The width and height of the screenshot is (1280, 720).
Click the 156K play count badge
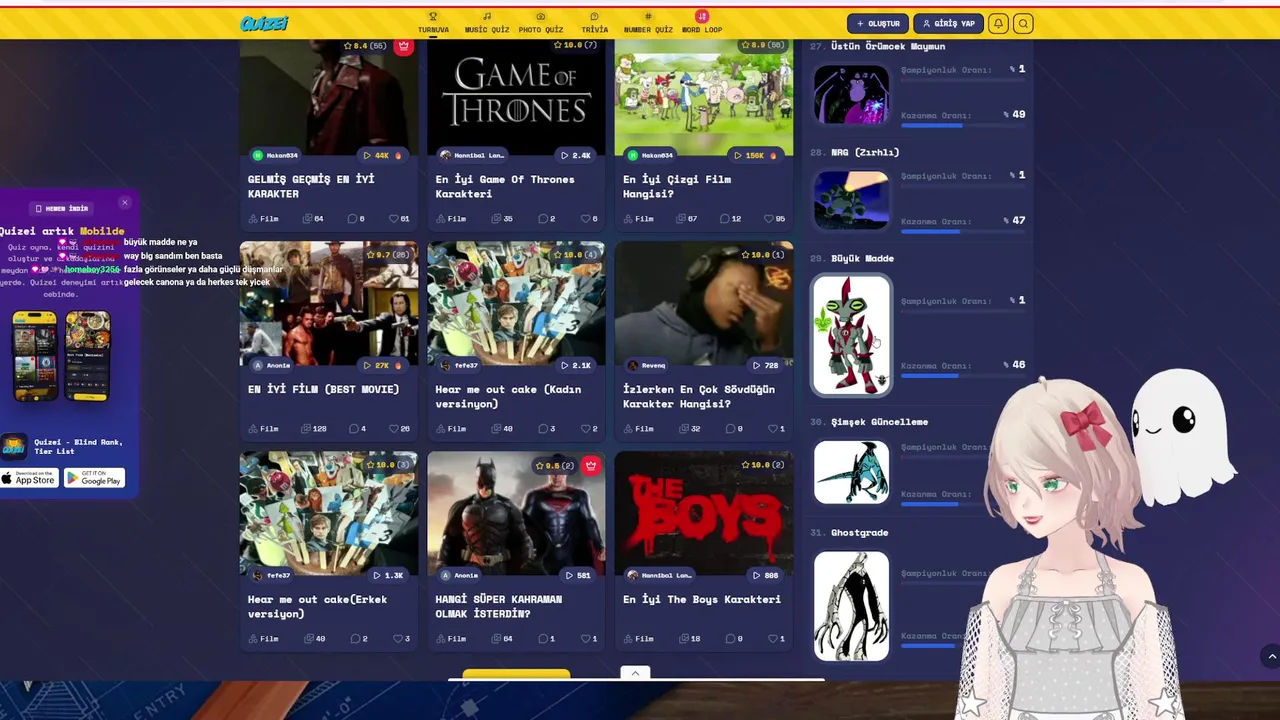(756, 155)
